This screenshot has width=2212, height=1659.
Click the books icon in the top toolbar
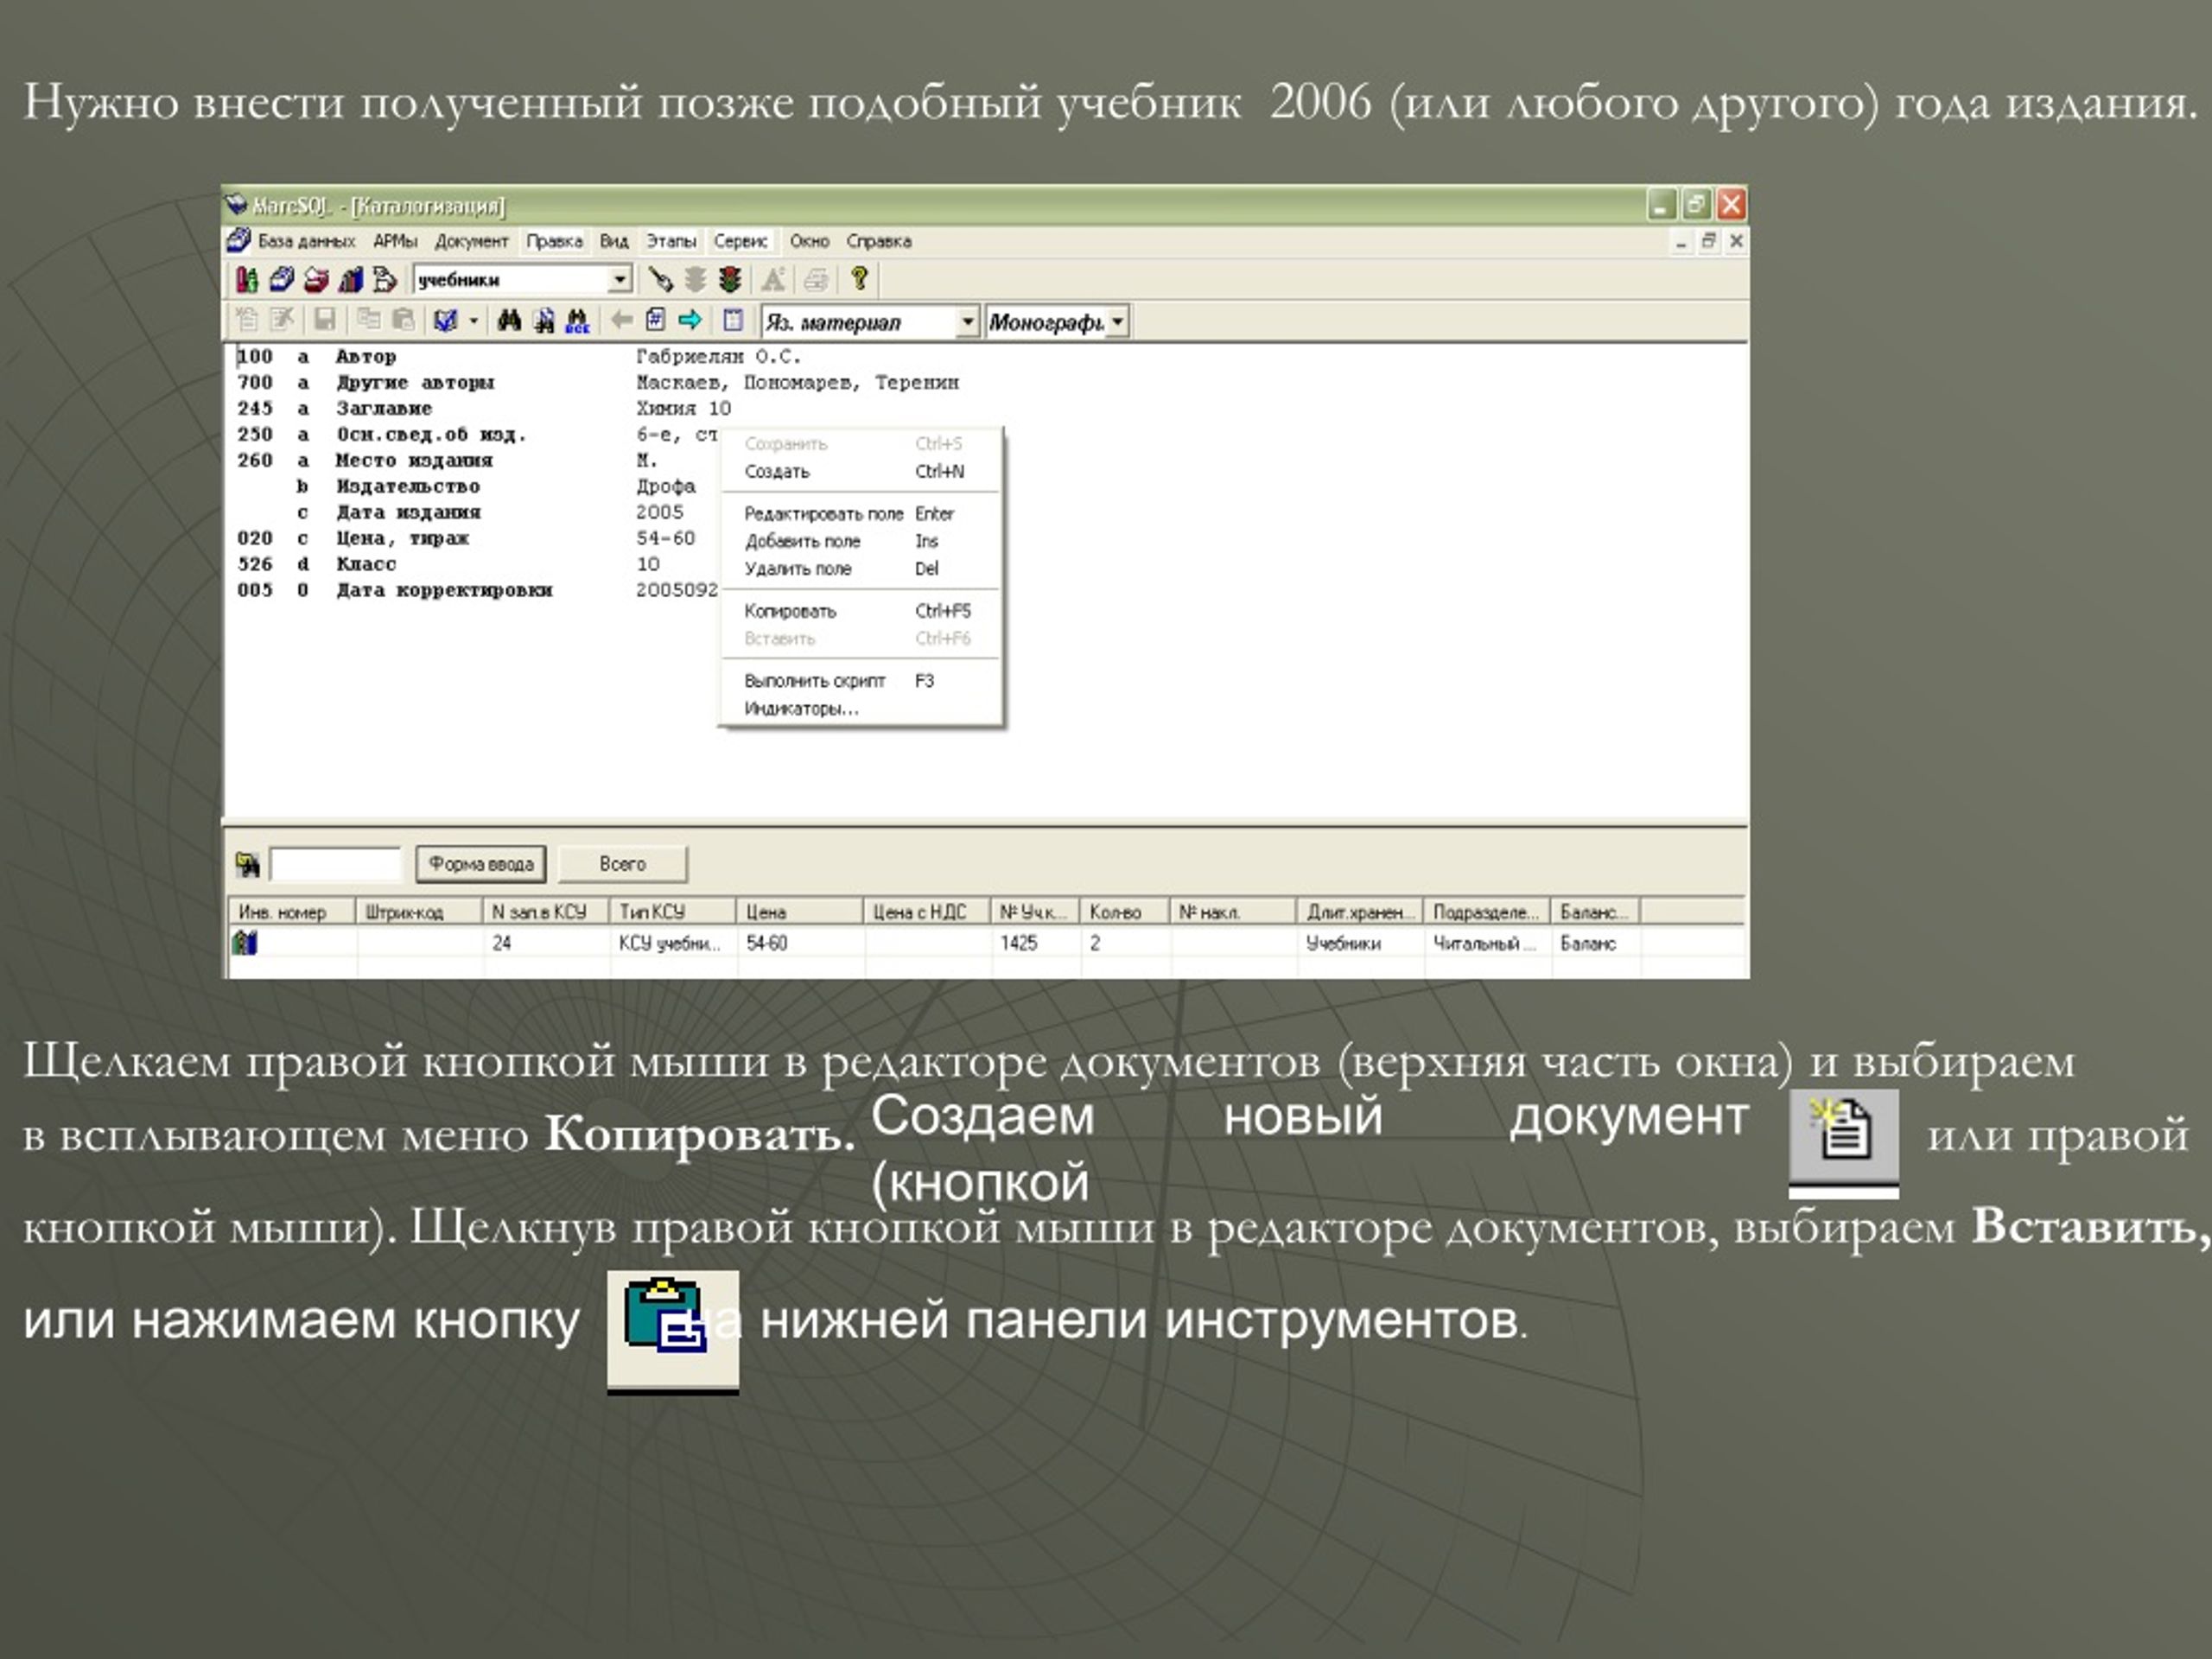click(246, 280)
